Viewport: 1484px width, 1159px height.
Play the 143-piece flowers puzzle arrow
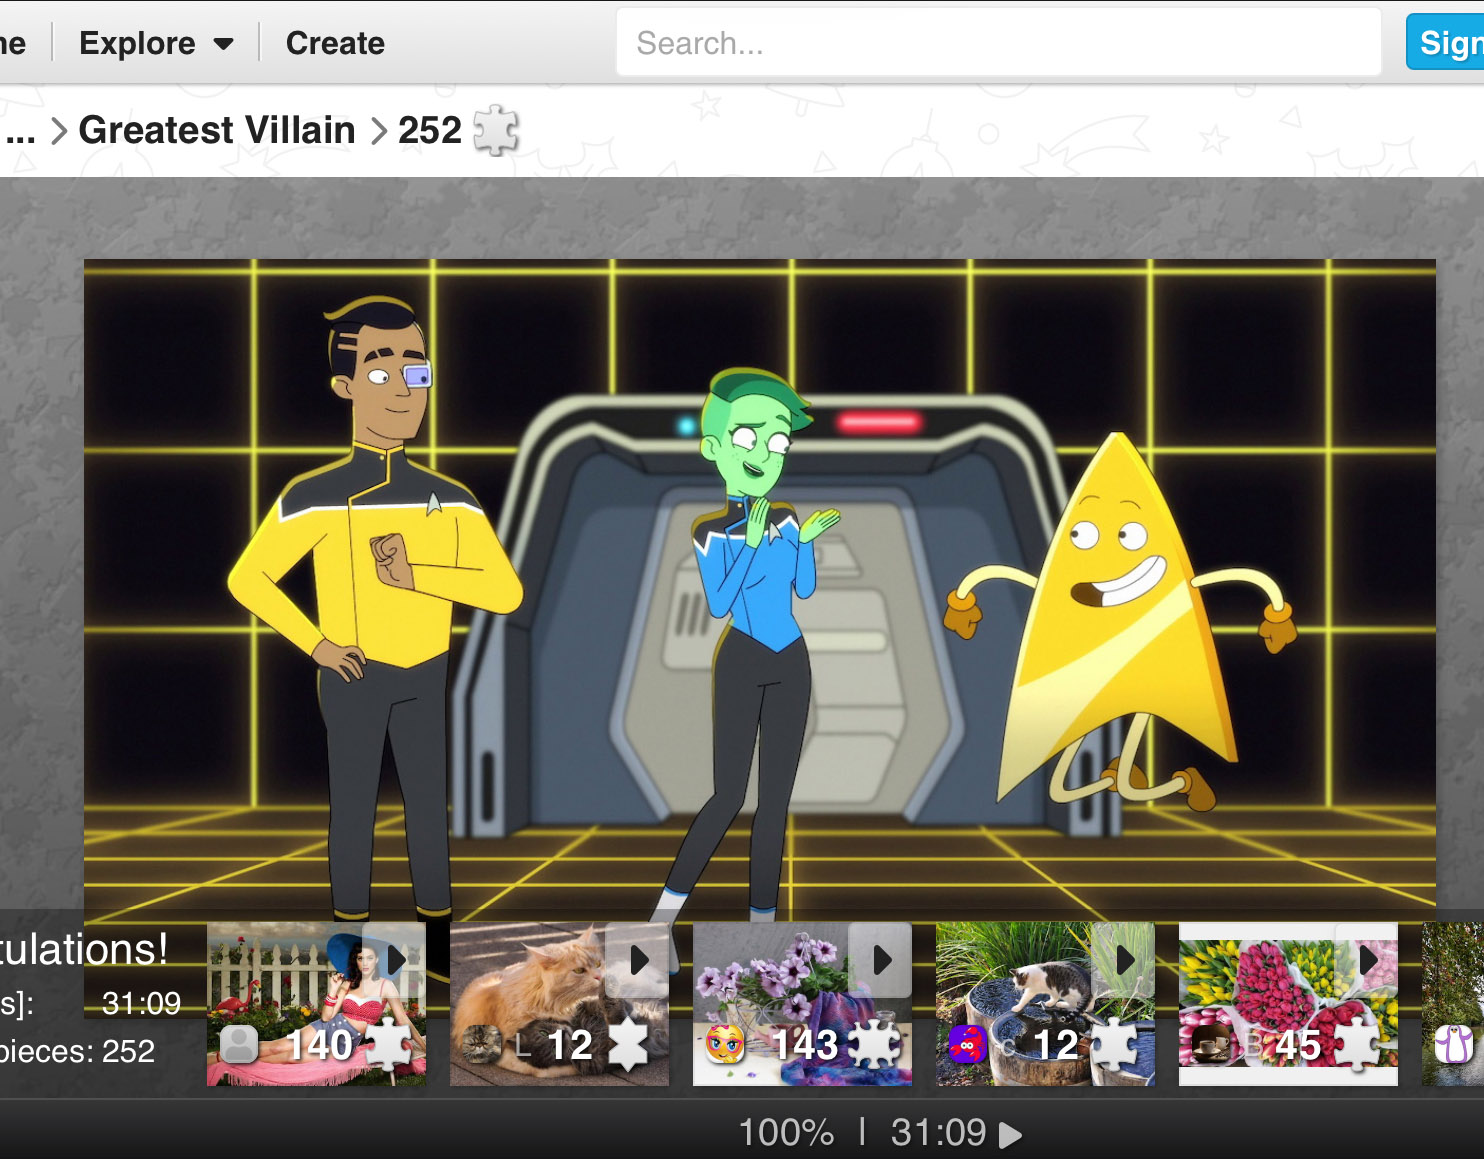881,960
